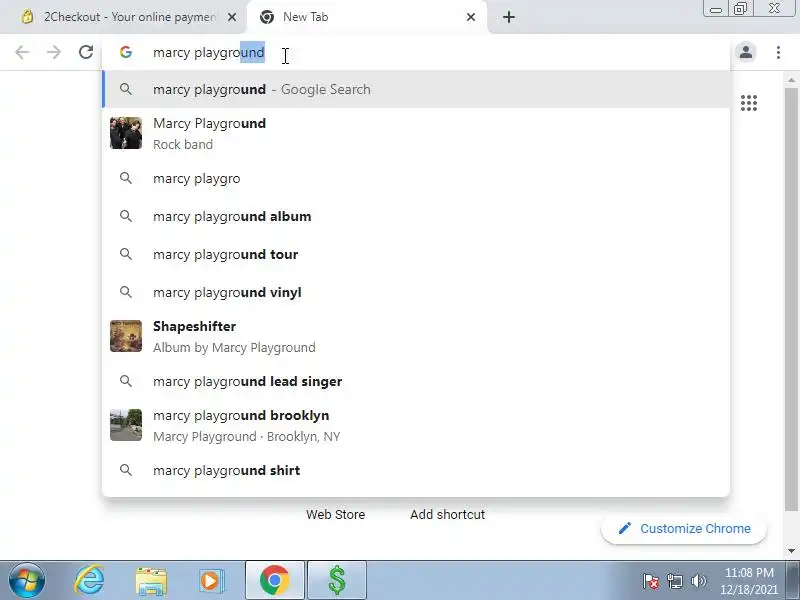This screenshot has height=600, width=800.
Task: Pick the 'marcy playgro' suggestion
Action: [416, 179]
